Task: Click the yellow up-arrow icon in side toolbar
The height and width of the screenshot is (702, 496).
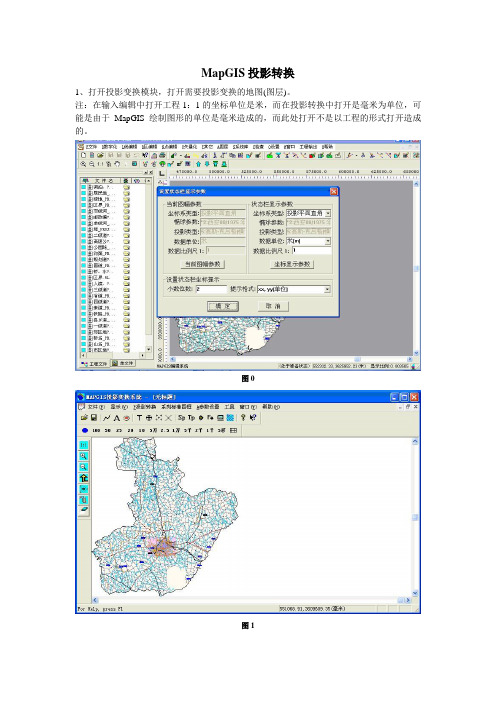Action: coord(84,478)
